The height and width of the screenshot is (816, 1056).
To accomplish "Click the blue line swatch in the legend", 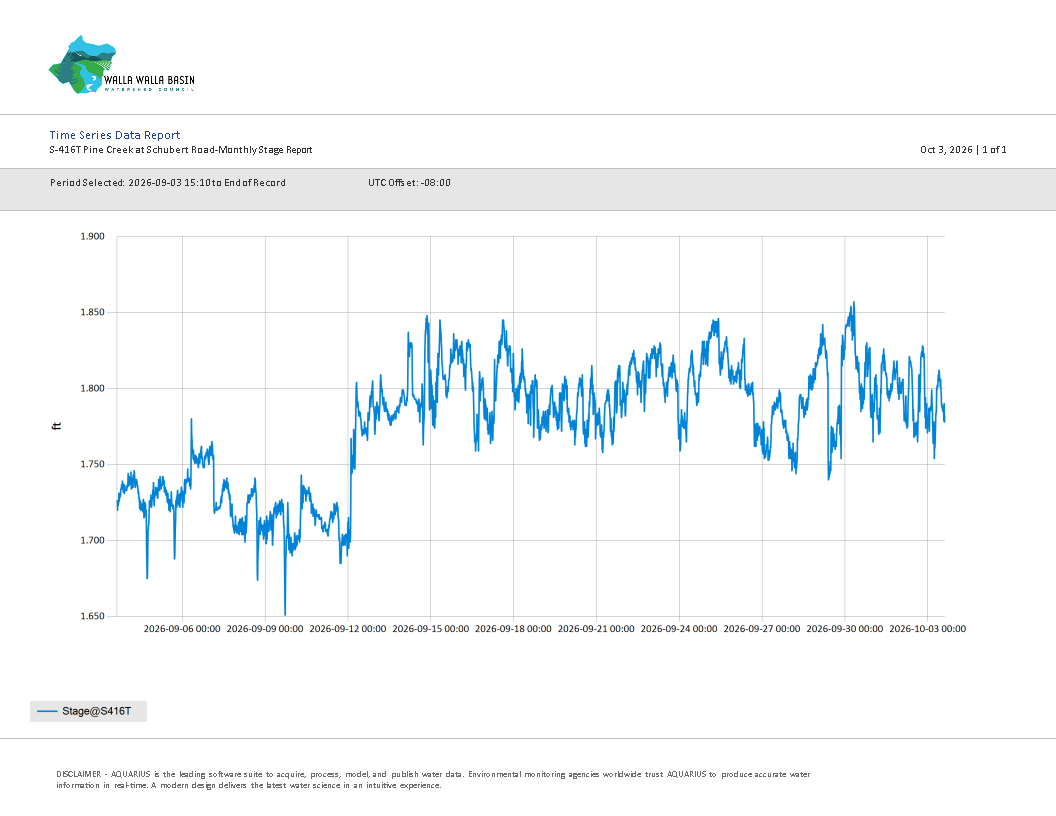I will 47,711.
